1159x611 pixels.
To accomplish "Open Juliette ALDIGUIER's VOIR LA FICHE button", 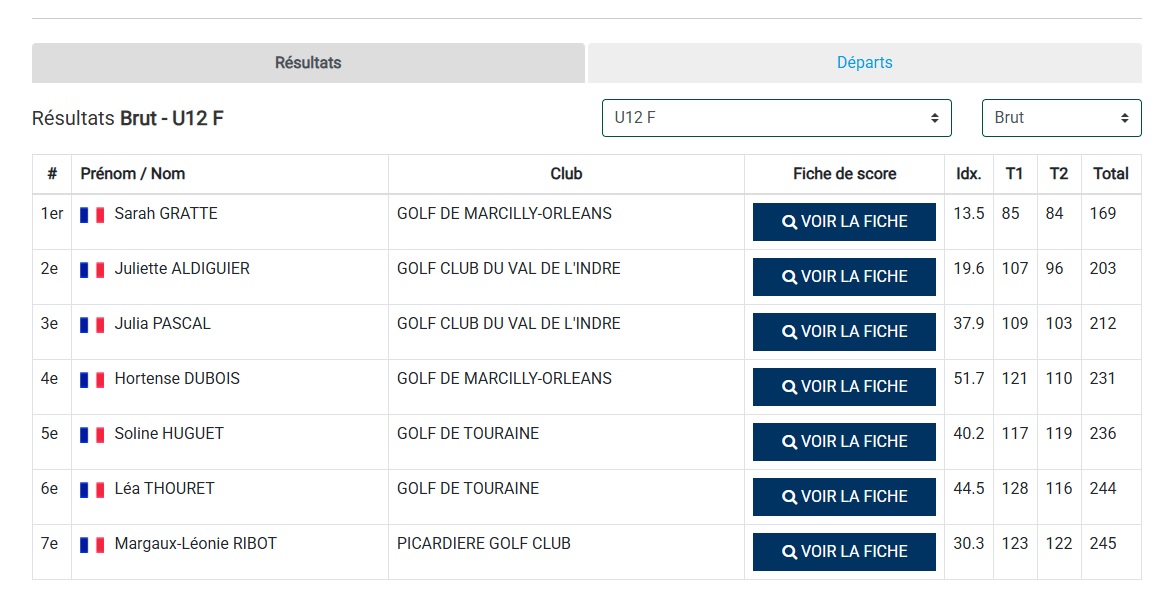I will [x=844, y=277].
